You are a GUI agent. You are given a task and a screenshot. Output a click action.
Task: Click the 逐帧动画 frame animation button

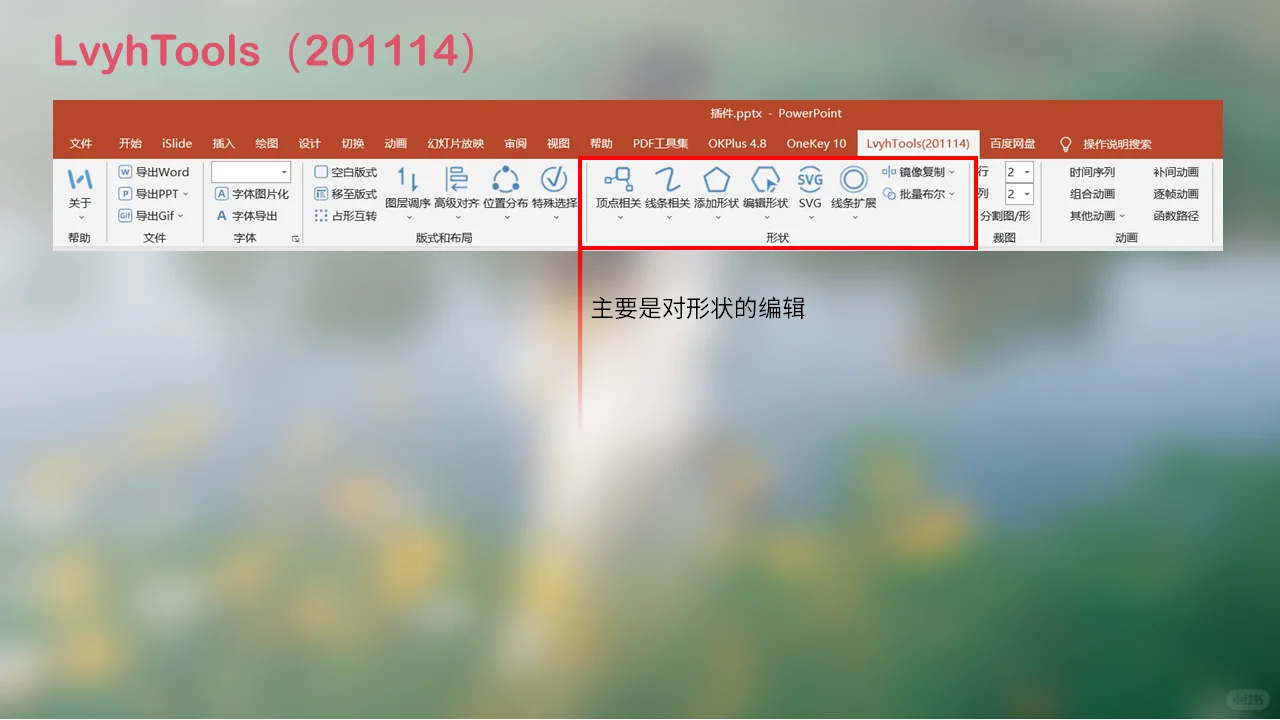click(x=1176, y=194)
